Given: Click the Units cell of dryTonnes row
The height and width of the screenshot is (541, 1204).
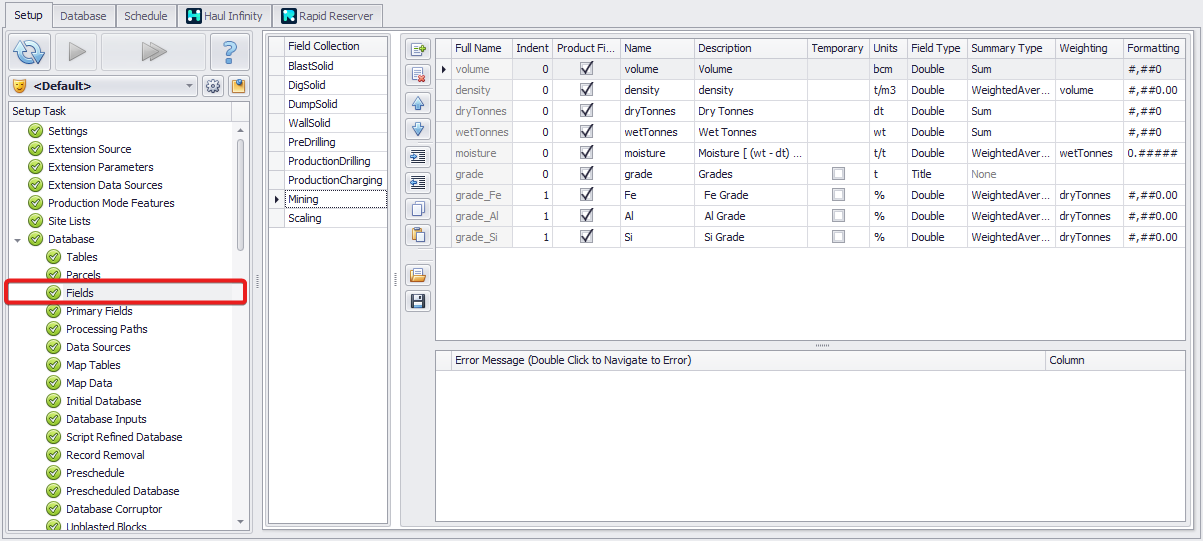Looking at the screenshot, I should click(x=888, y=111).
